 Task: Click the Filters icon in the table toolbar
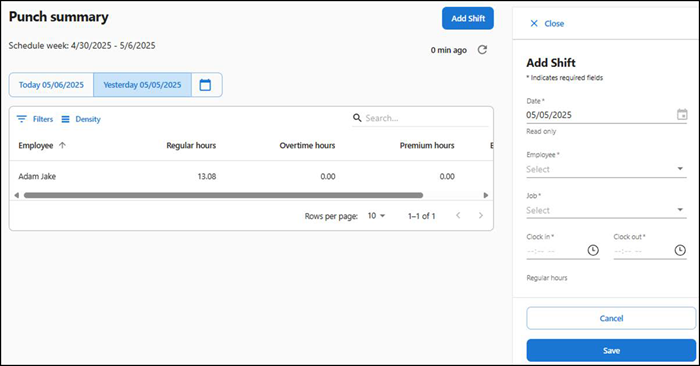[21, 119]
